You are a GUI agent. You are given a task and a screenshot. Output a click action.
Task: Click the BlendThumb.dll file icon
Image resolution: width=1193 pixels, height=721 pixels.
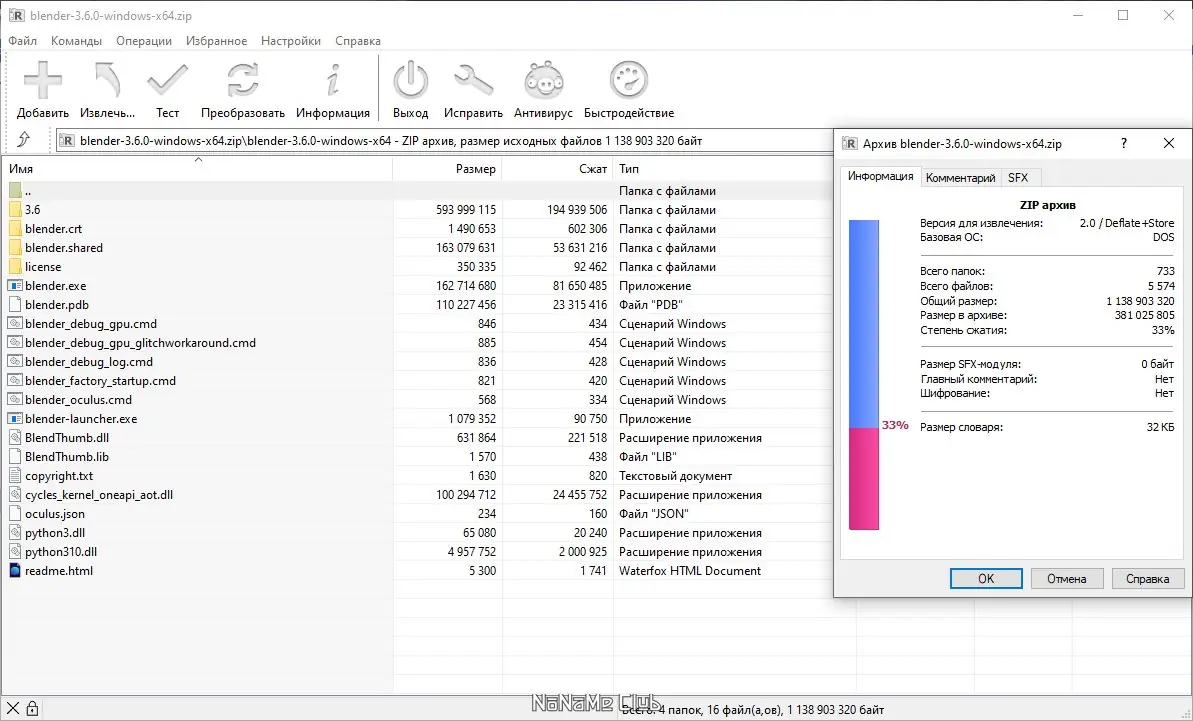coord(14,437)
